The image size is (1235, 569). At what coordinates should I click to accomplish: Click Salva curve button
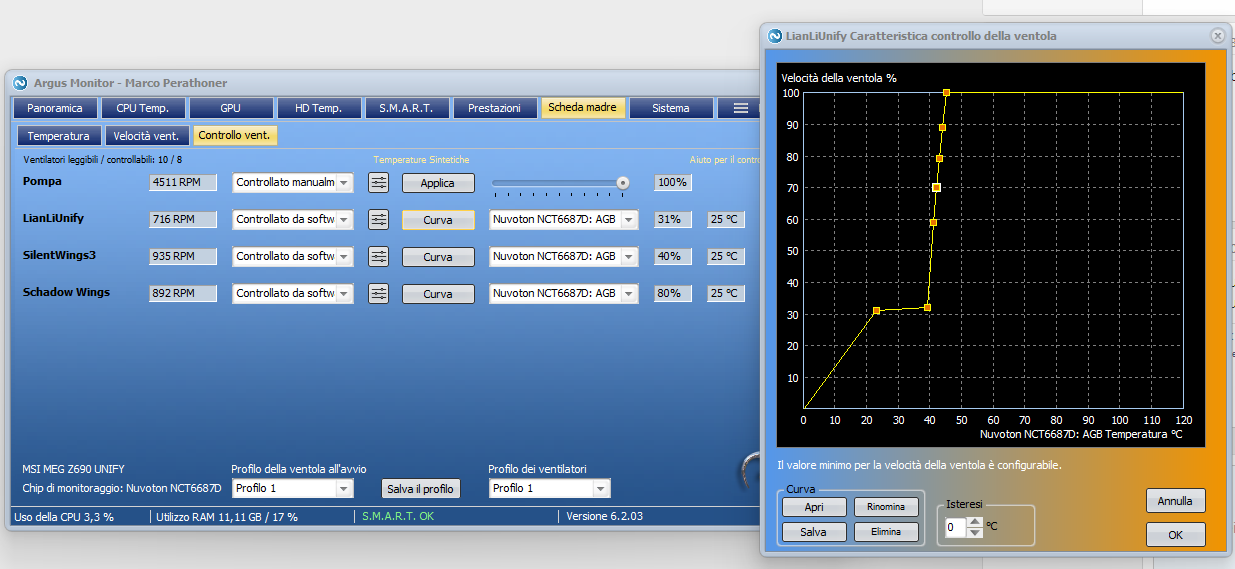(814, 532)
